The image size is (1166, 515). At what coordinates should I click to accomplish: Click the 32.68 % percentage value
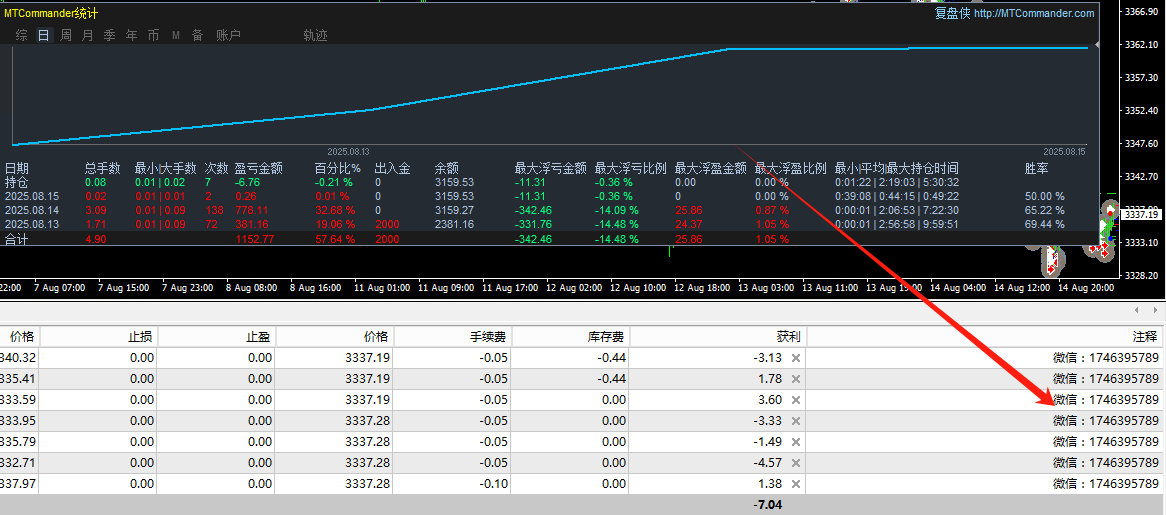tap(335, 210)
